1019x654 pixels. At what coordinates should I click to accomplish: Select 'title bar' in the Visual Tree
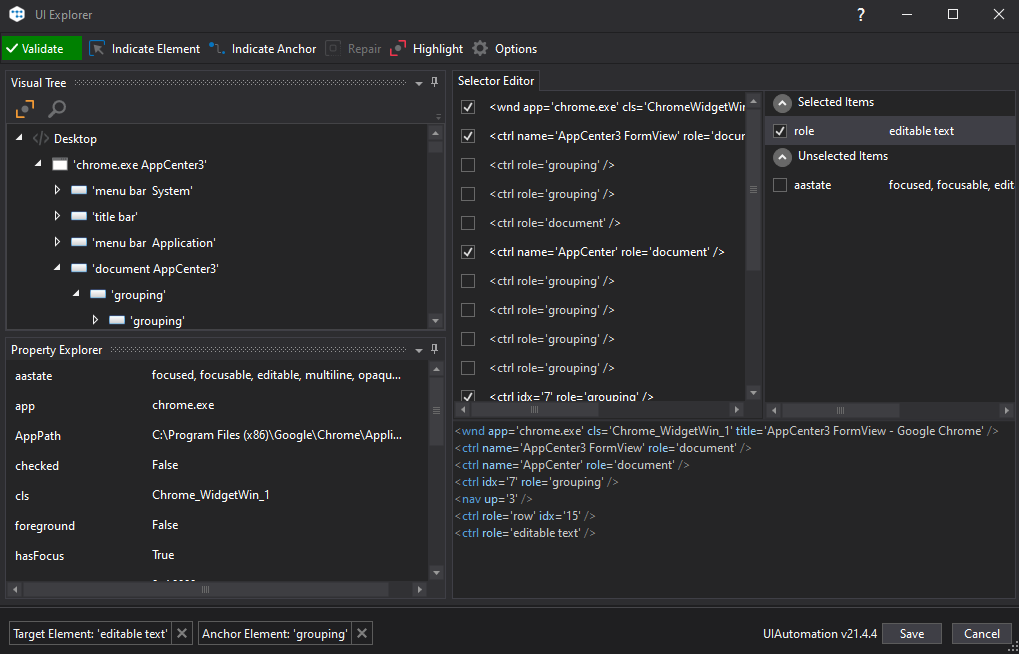click(x=114, y=216)
